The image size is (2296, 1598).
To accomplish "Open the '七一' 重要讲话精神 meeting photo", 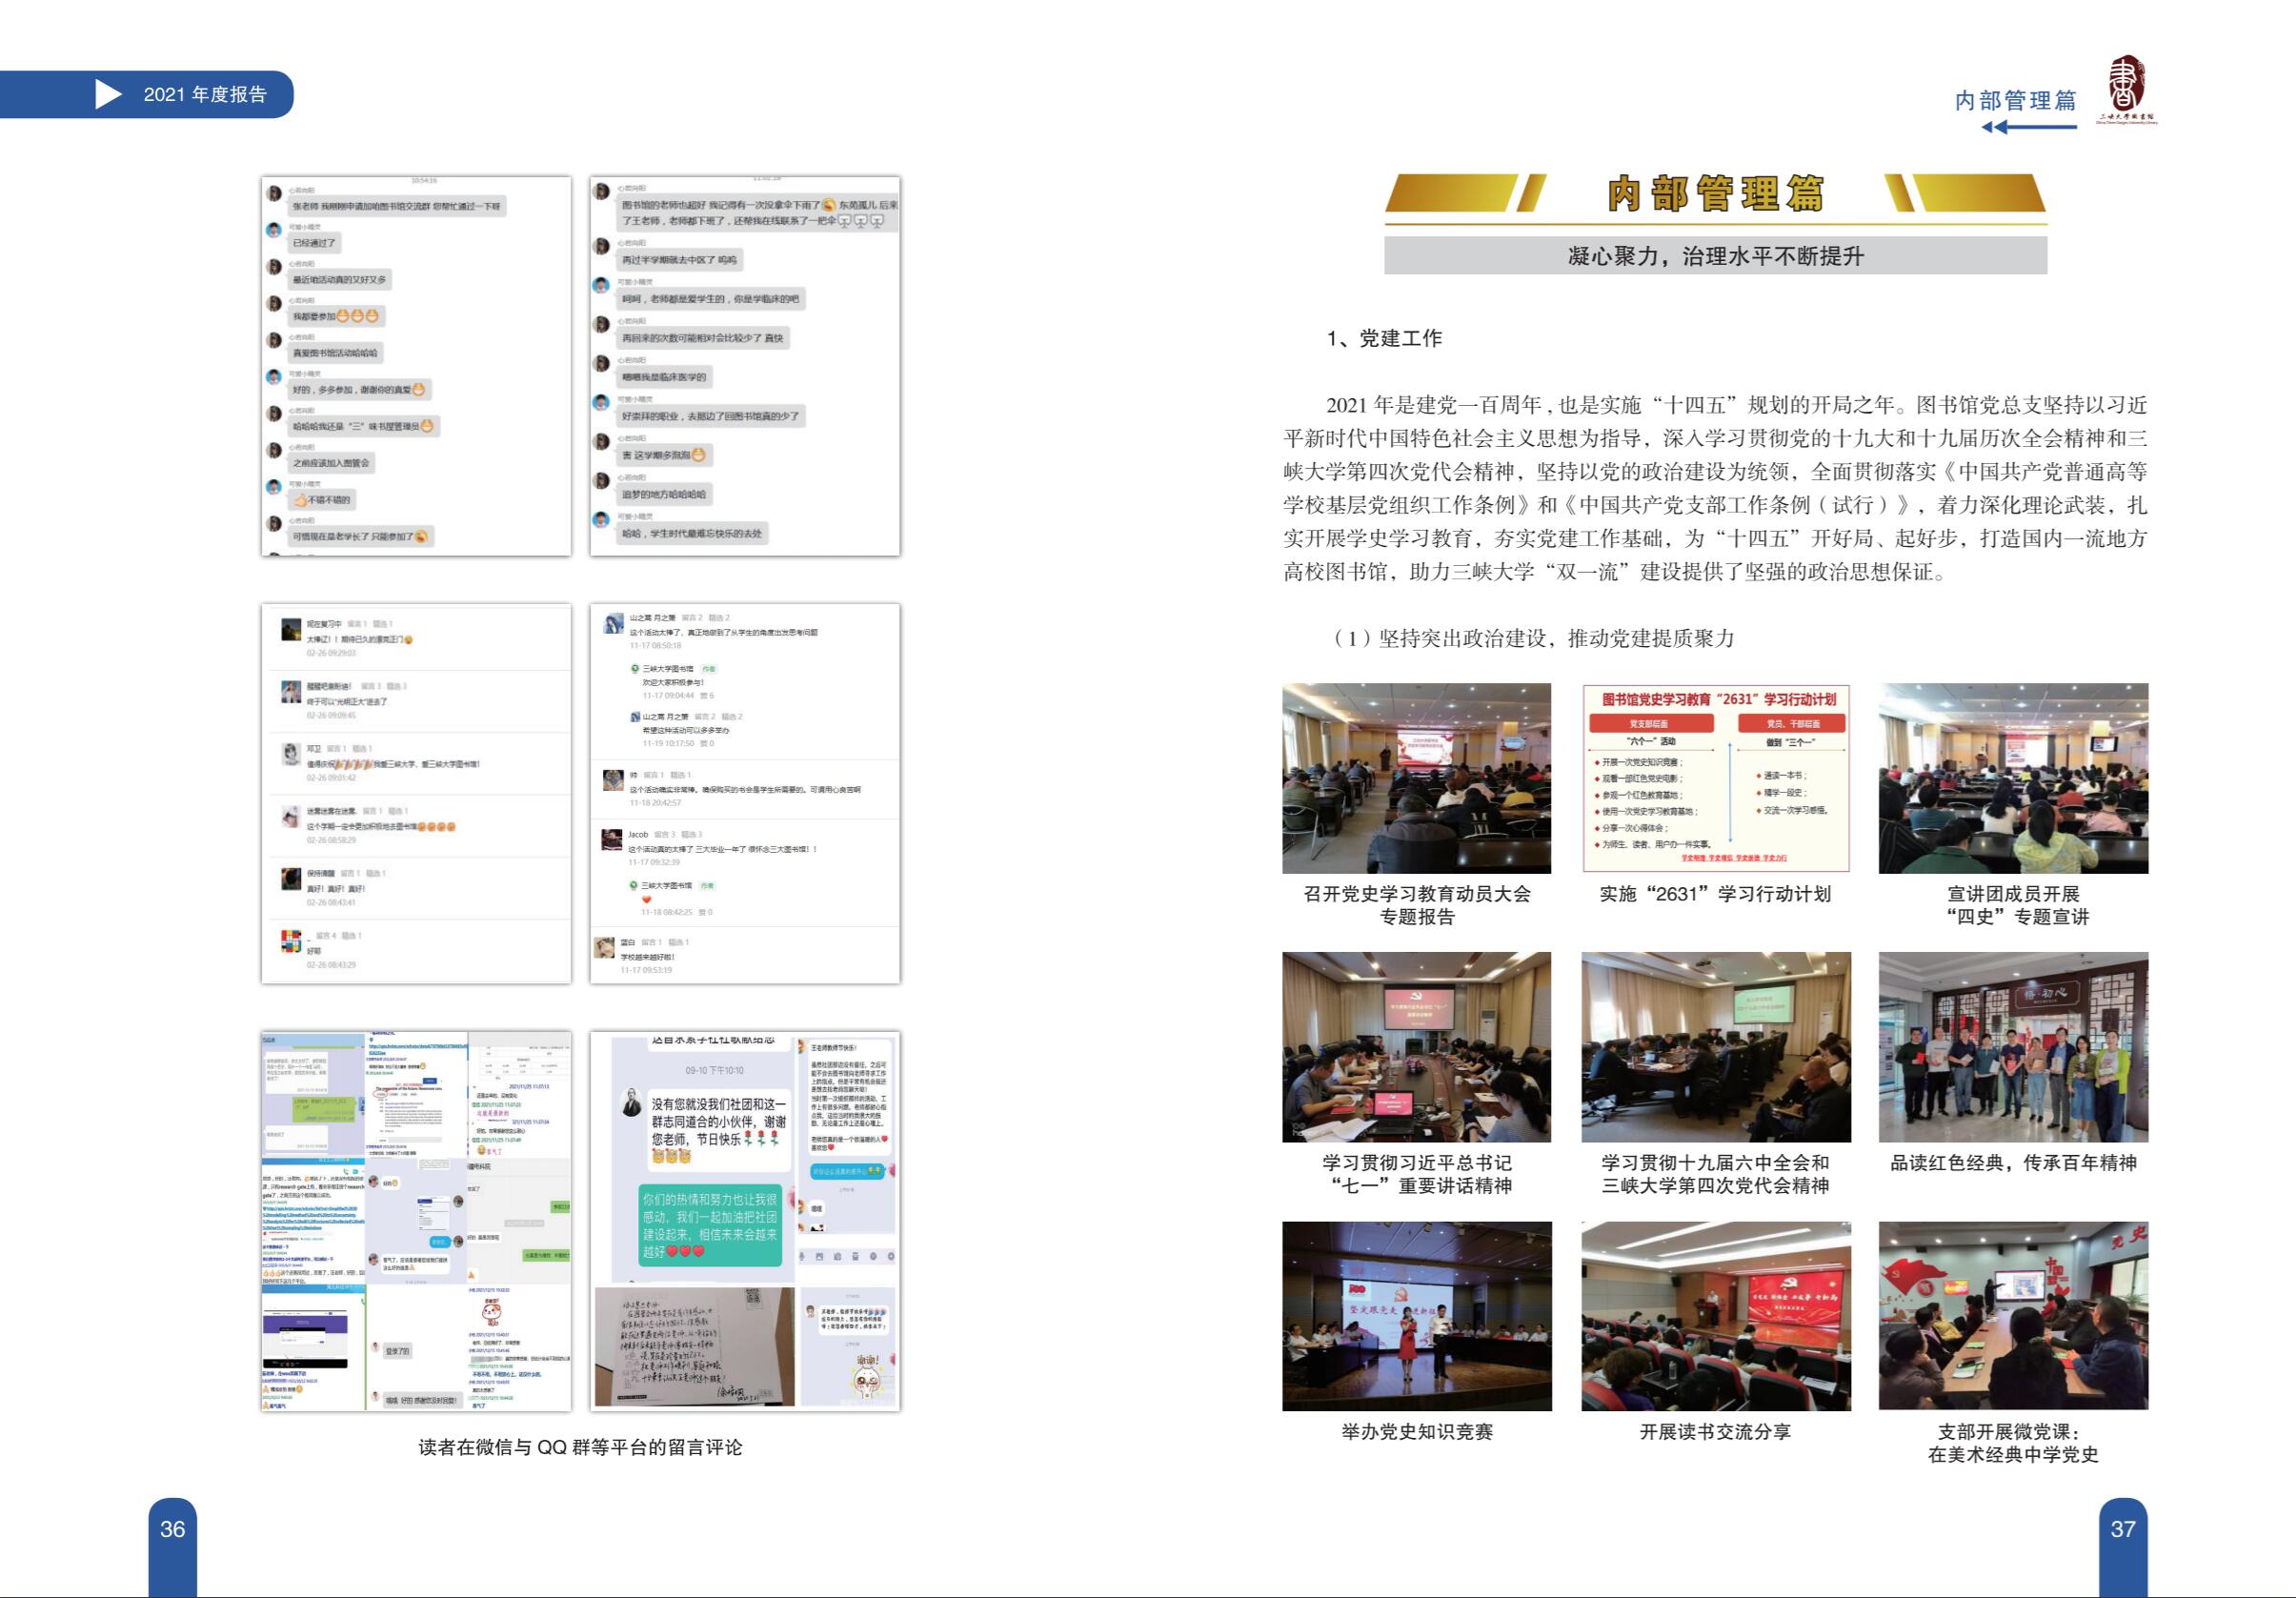I will 1417,1047.
